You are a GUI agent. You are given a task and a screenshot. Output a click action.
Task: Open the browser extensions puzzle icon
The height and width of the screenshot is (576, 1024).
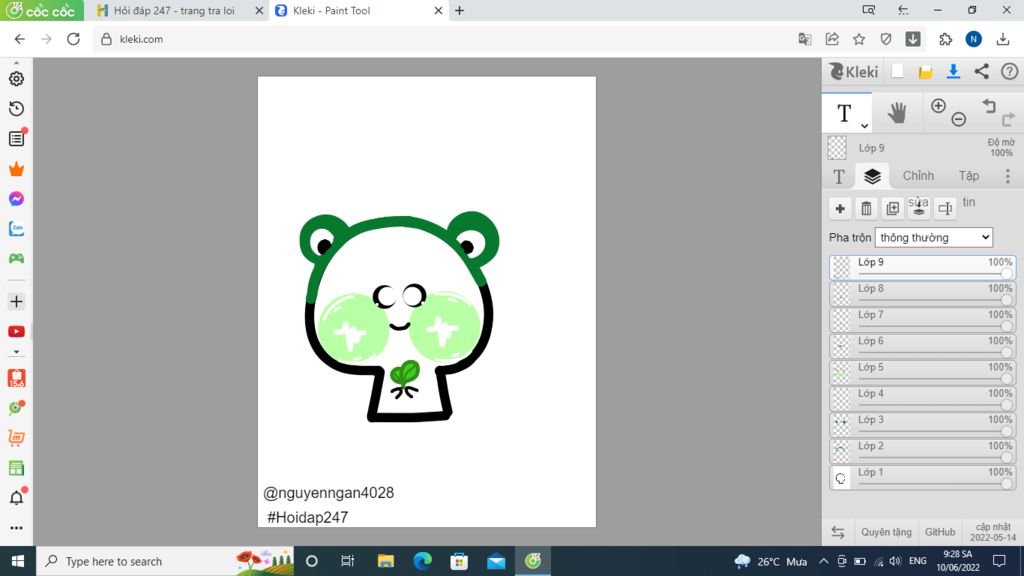946,39
